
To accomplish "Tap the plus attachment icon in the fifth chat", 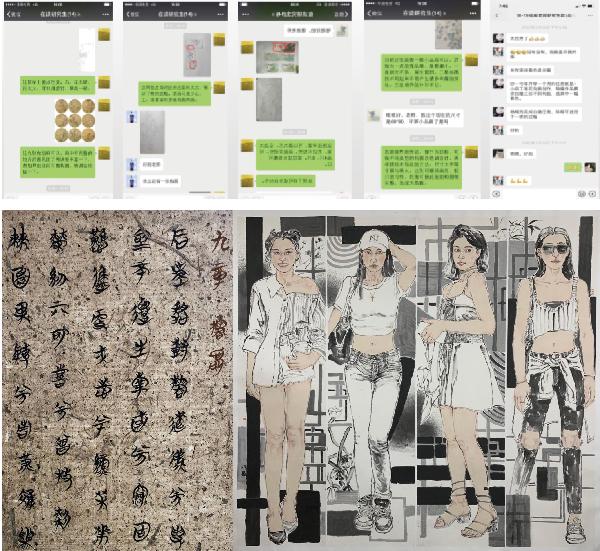I will click(592, 194).
